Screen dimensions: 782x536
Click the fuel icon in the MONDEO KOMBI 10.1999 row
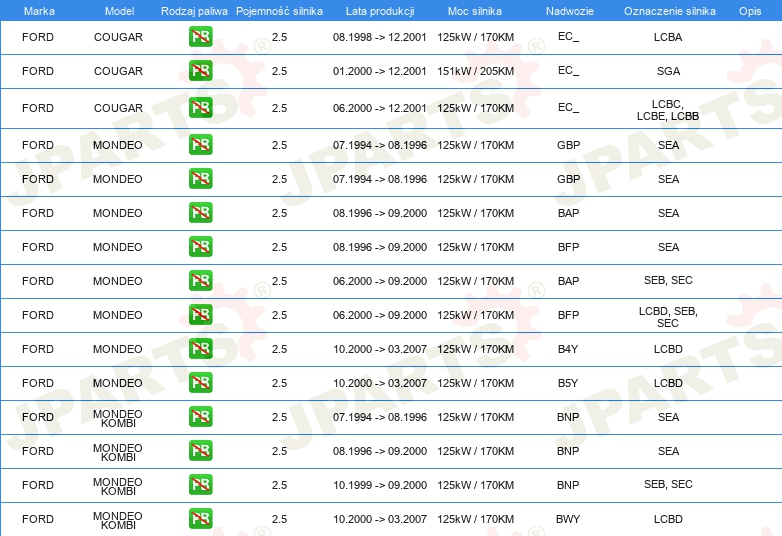coord(200,485)
